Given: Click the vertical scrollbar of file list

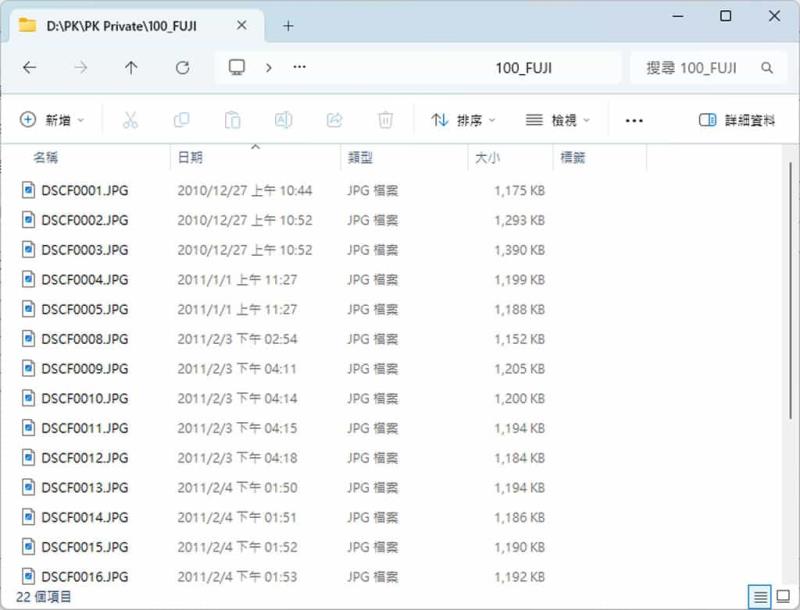Looking at the screenshot, I should coord(790,291).
